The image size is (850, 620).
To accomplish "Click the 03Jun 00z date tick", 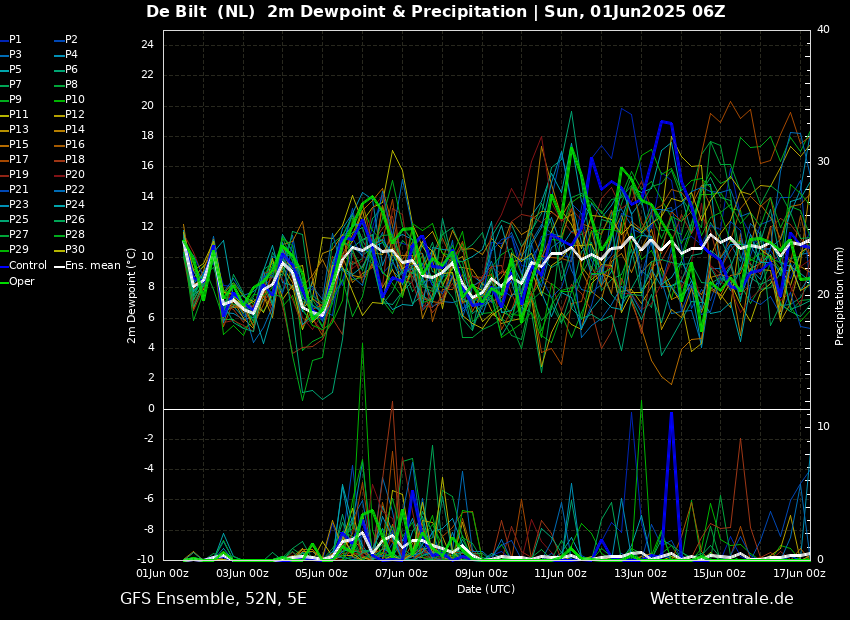I will pos(242,573).
